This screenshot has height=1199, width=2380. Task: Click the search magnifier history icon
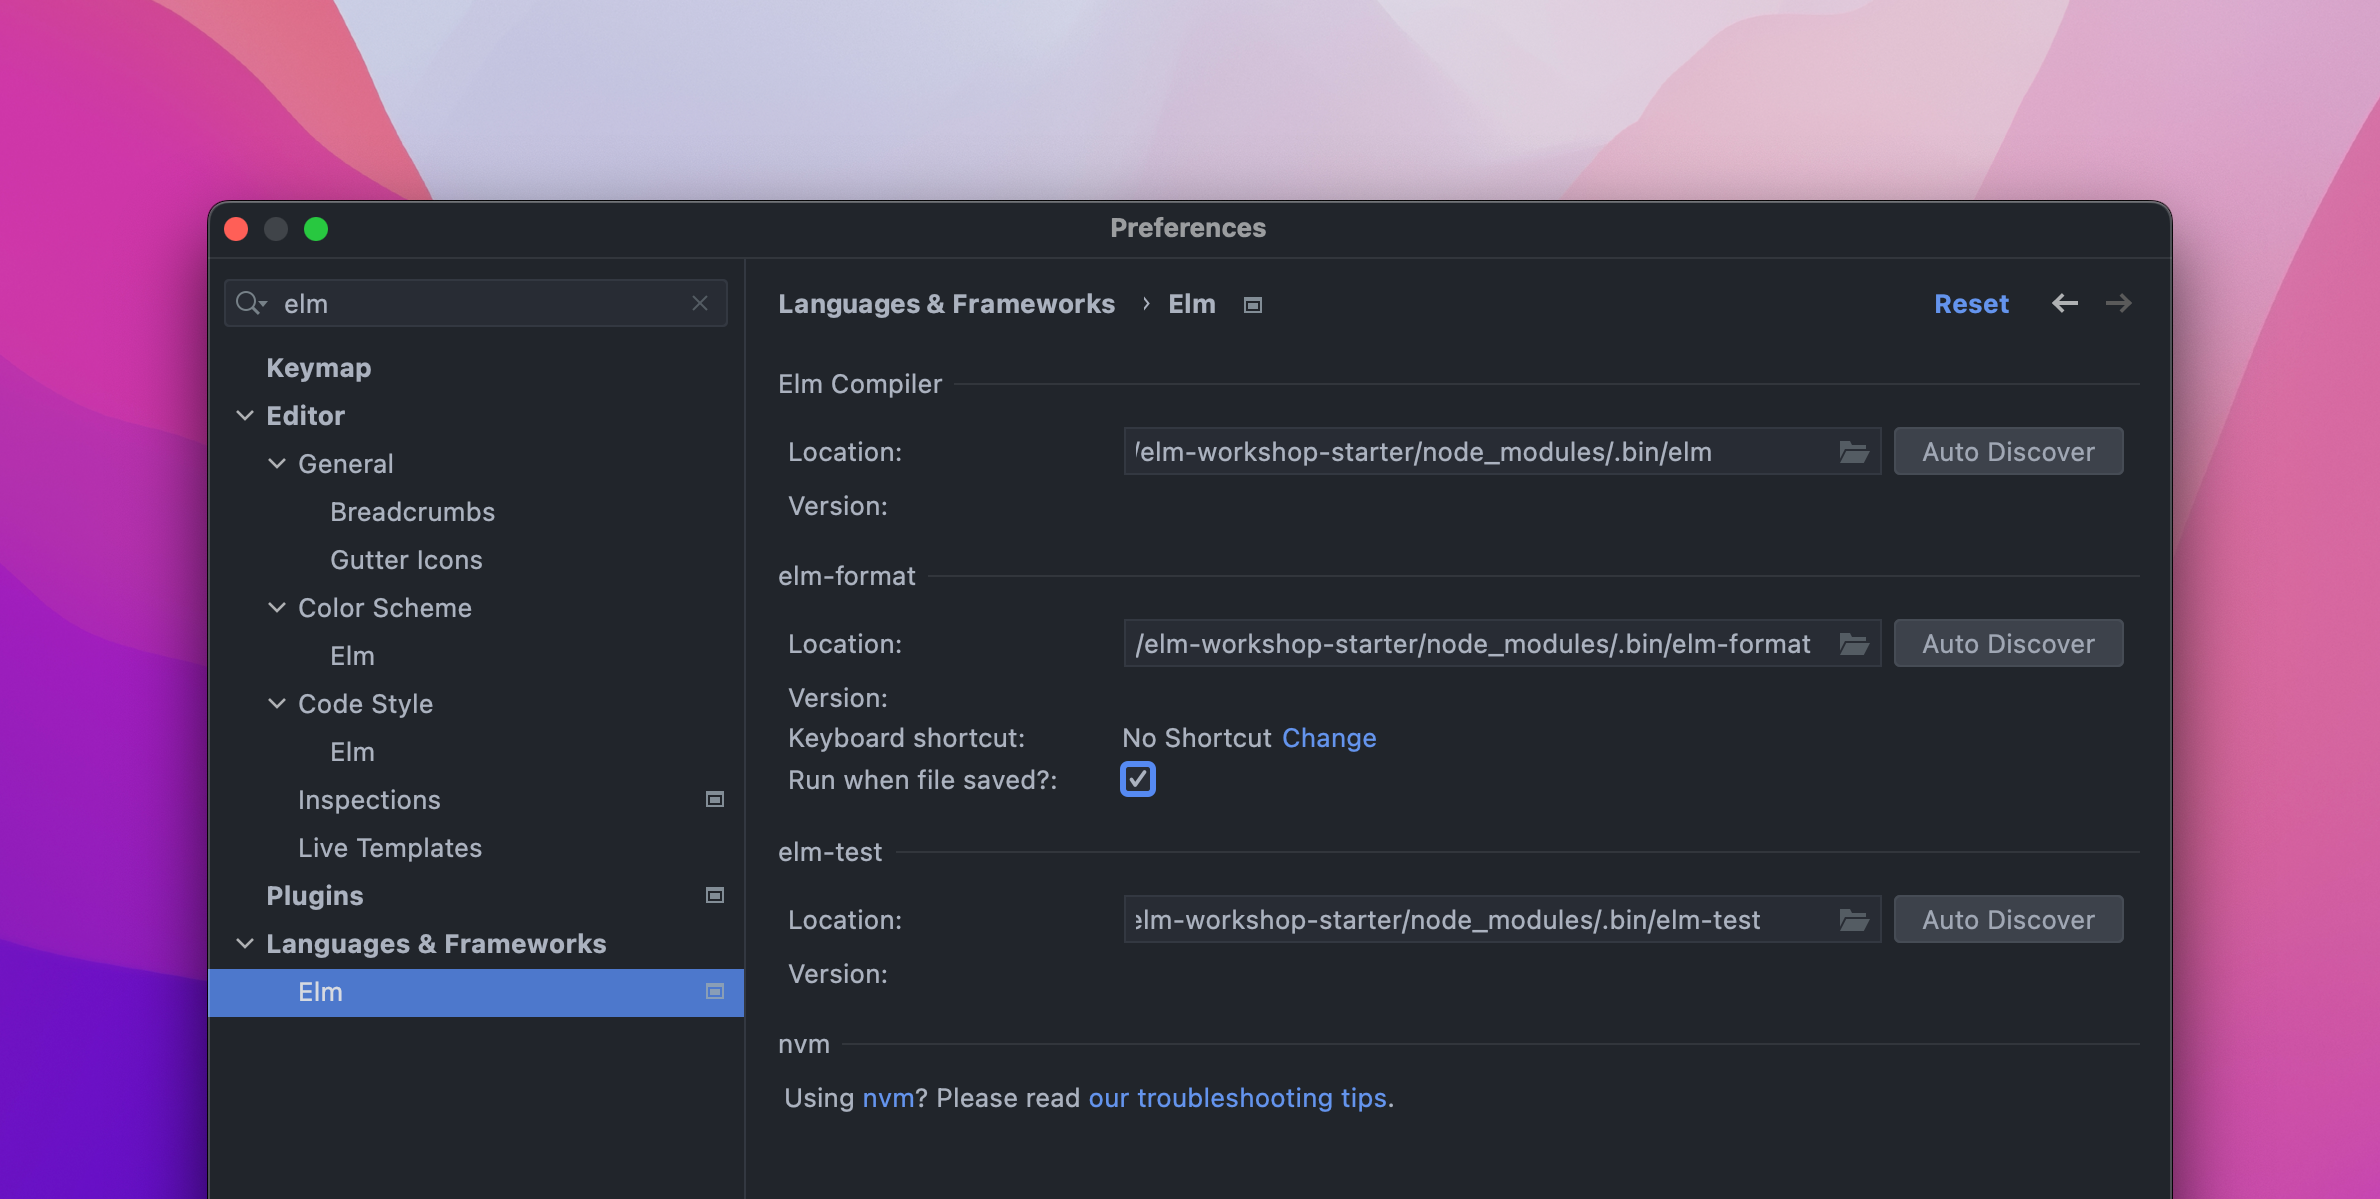[250, 303]
